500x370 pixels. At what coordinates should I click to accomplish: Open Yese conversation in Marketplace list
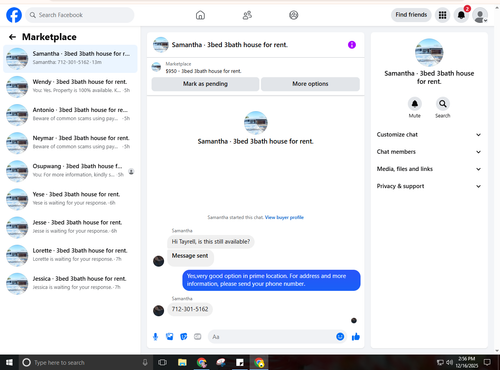(70, 199)
